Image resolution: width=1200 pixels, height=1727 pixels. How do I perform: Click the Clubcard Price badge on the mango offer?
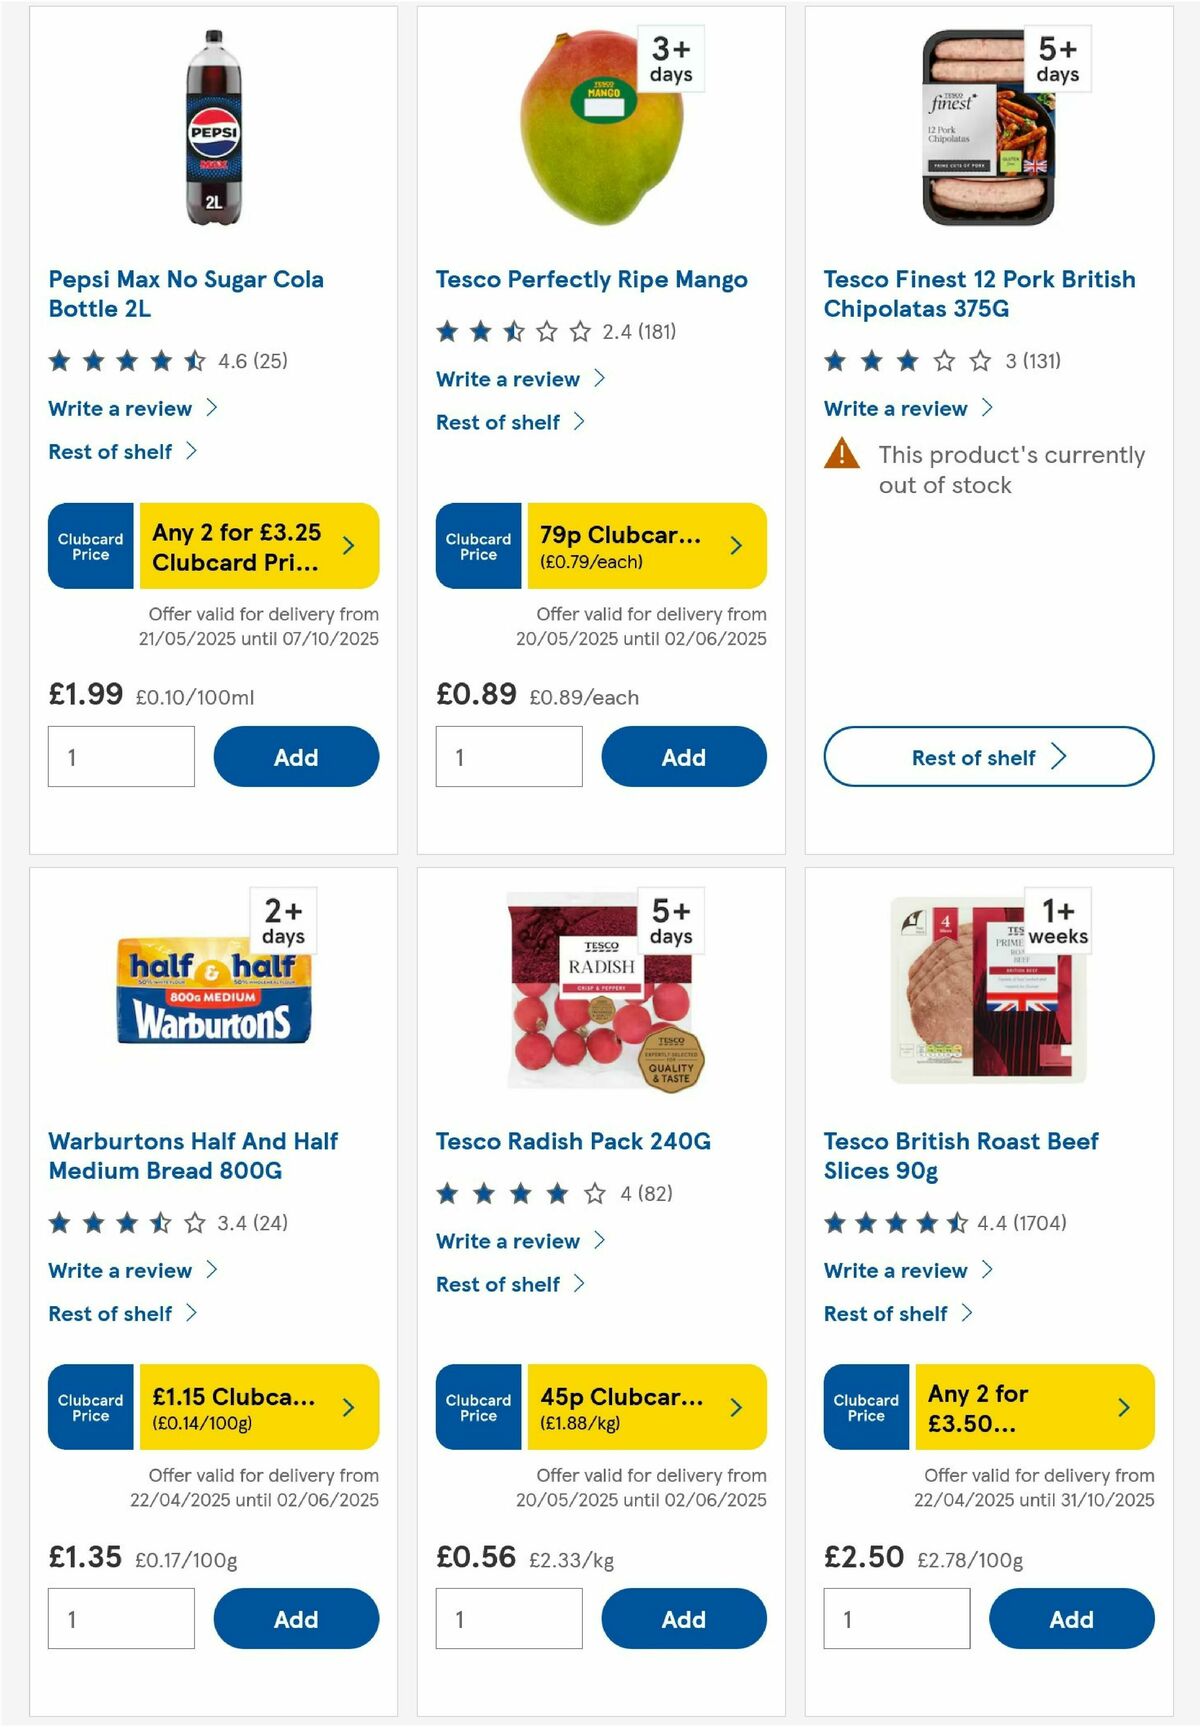(477, 545)
